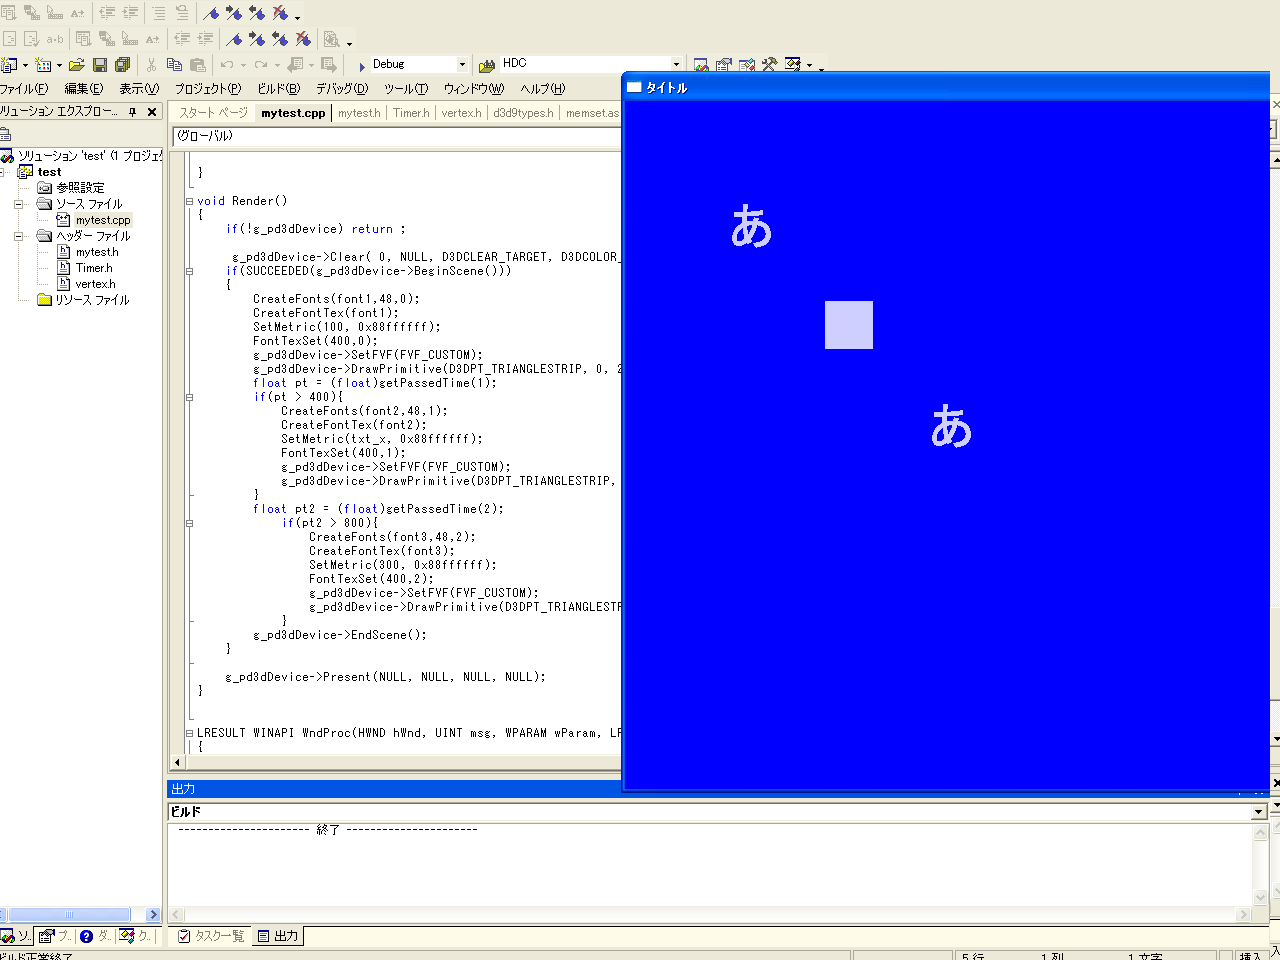The image size is (1280, 960).
Task: Click the Solution Explorer tab at the bottom left
Action: coord(16,936)
